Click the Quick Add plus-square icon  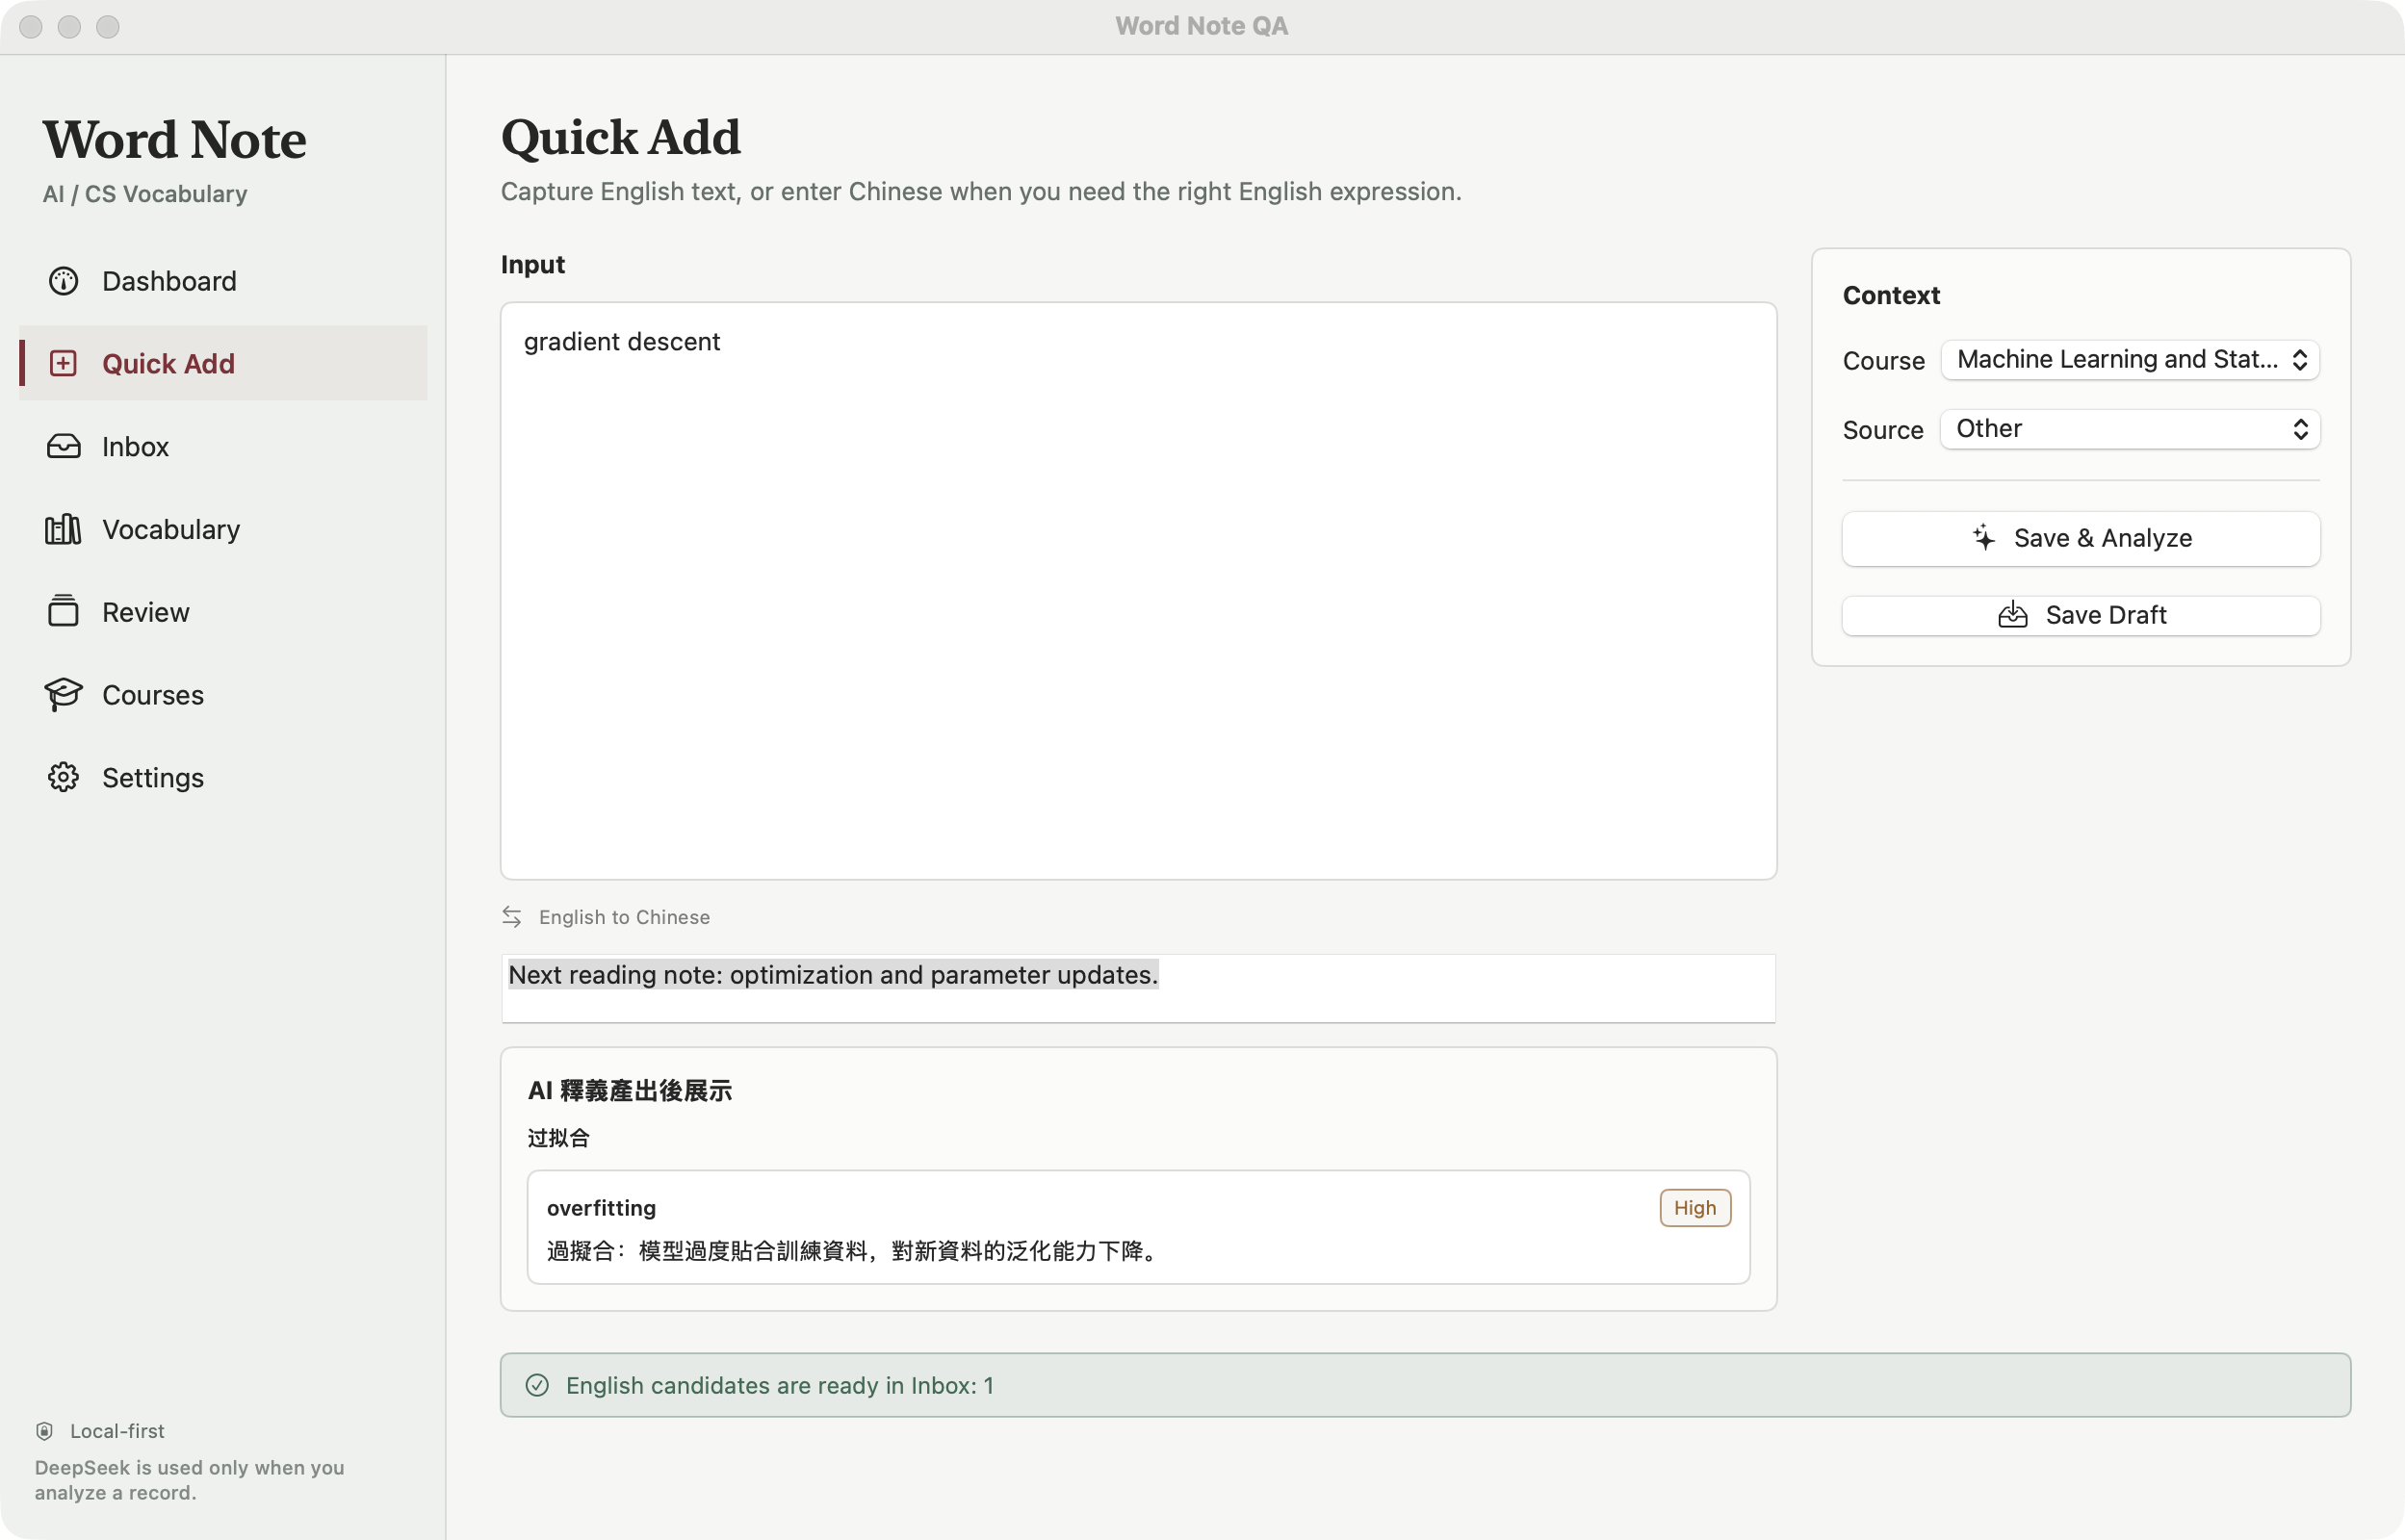63,363
